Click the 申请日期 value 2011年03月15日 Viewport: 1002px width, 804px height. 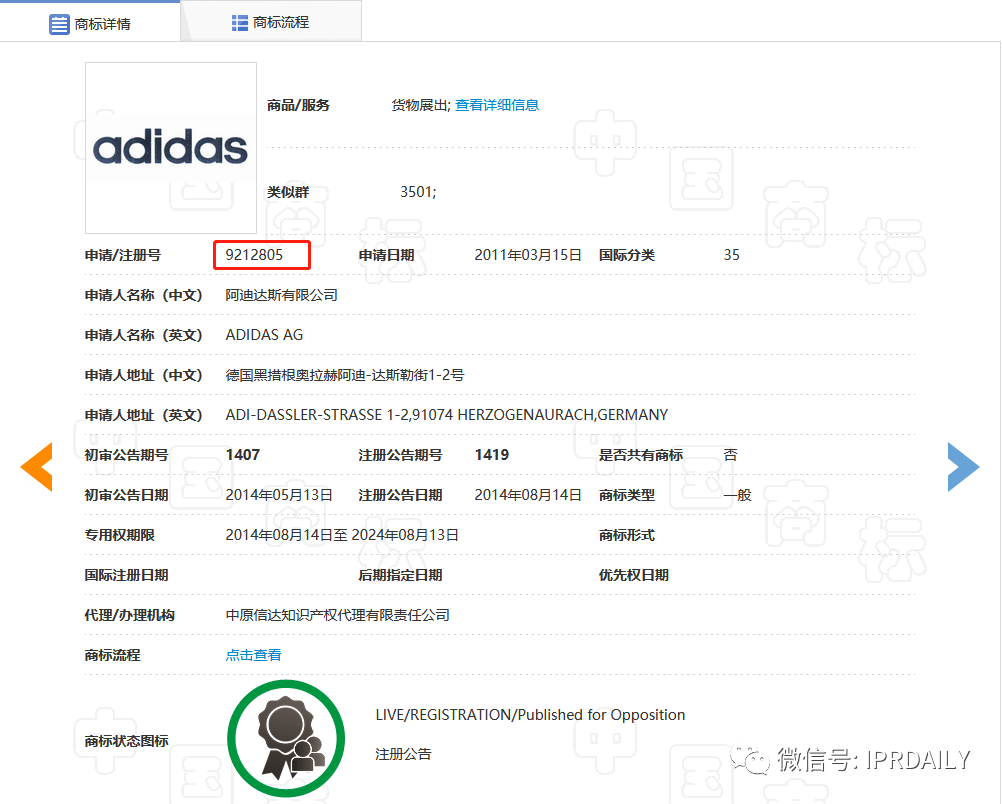tap(528, 255)
